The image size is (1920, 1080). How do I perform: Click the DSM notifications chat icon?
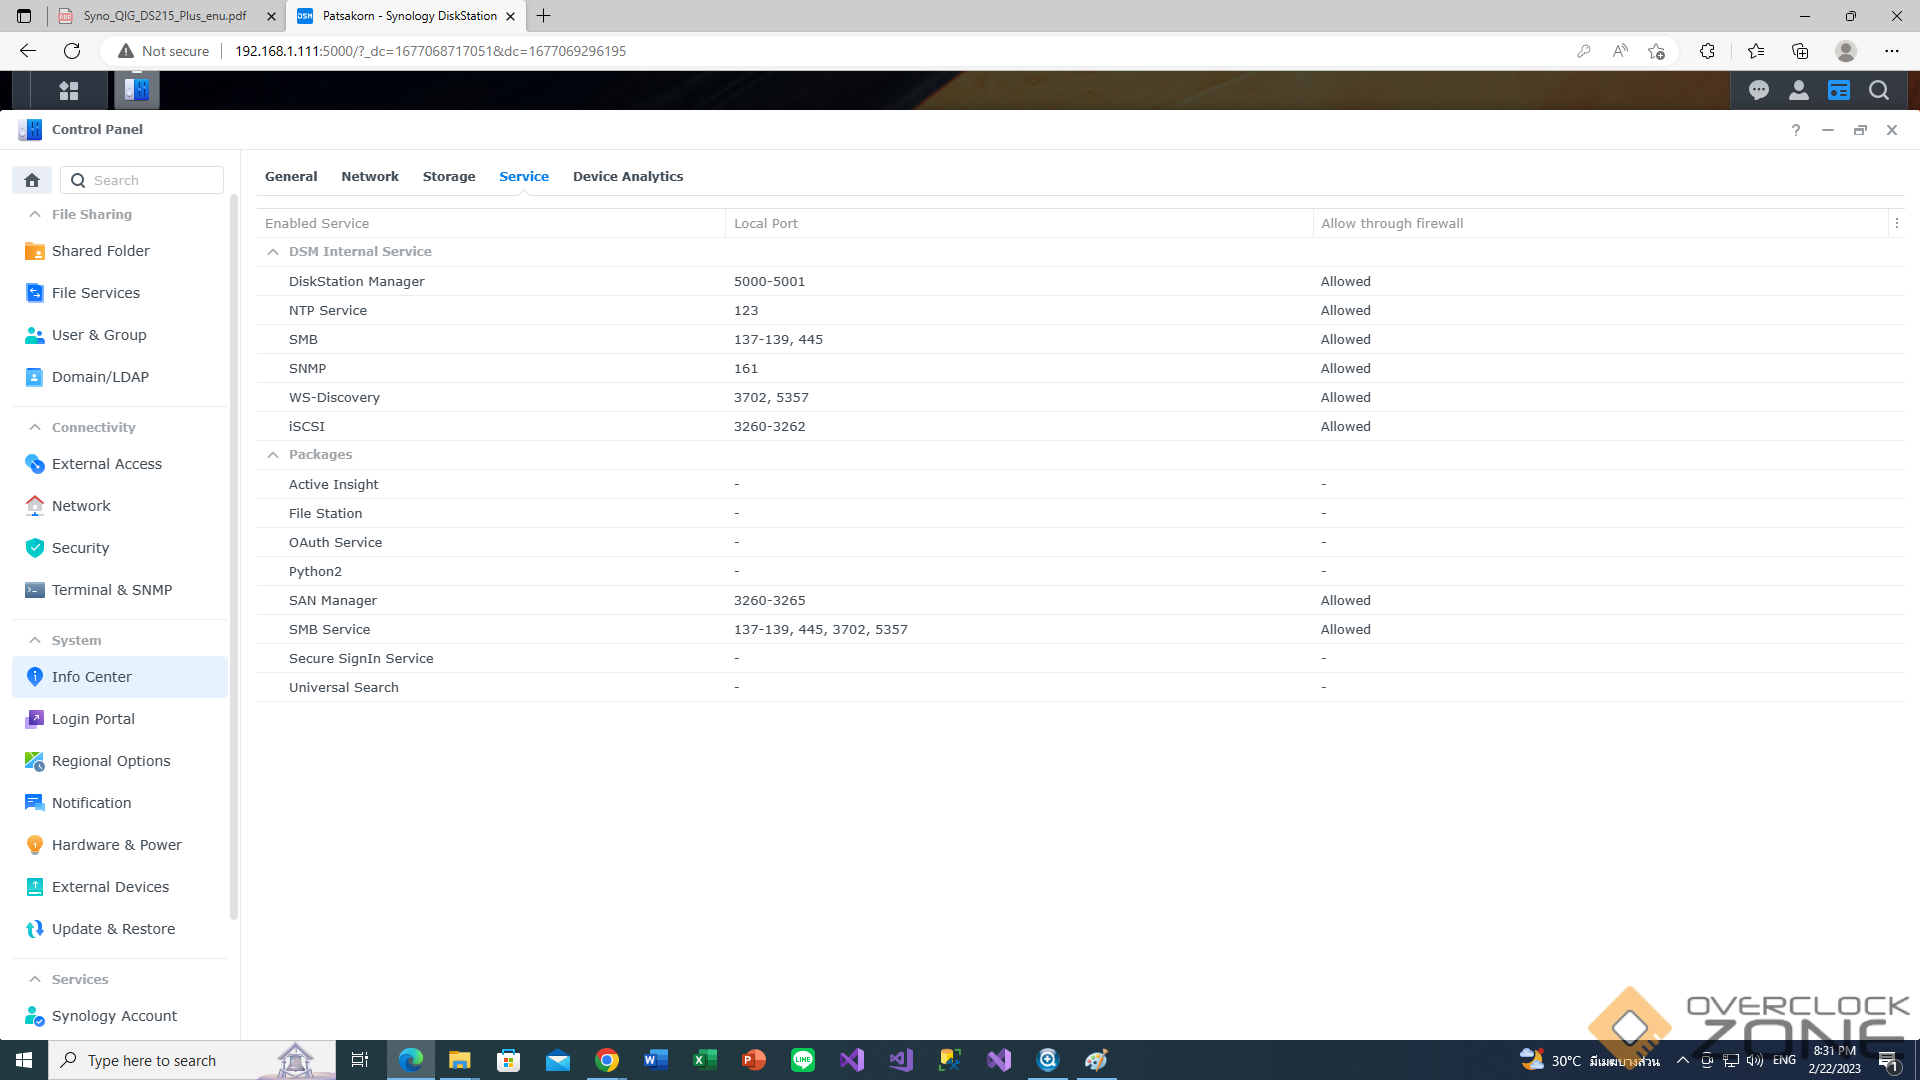[1758, 91]
